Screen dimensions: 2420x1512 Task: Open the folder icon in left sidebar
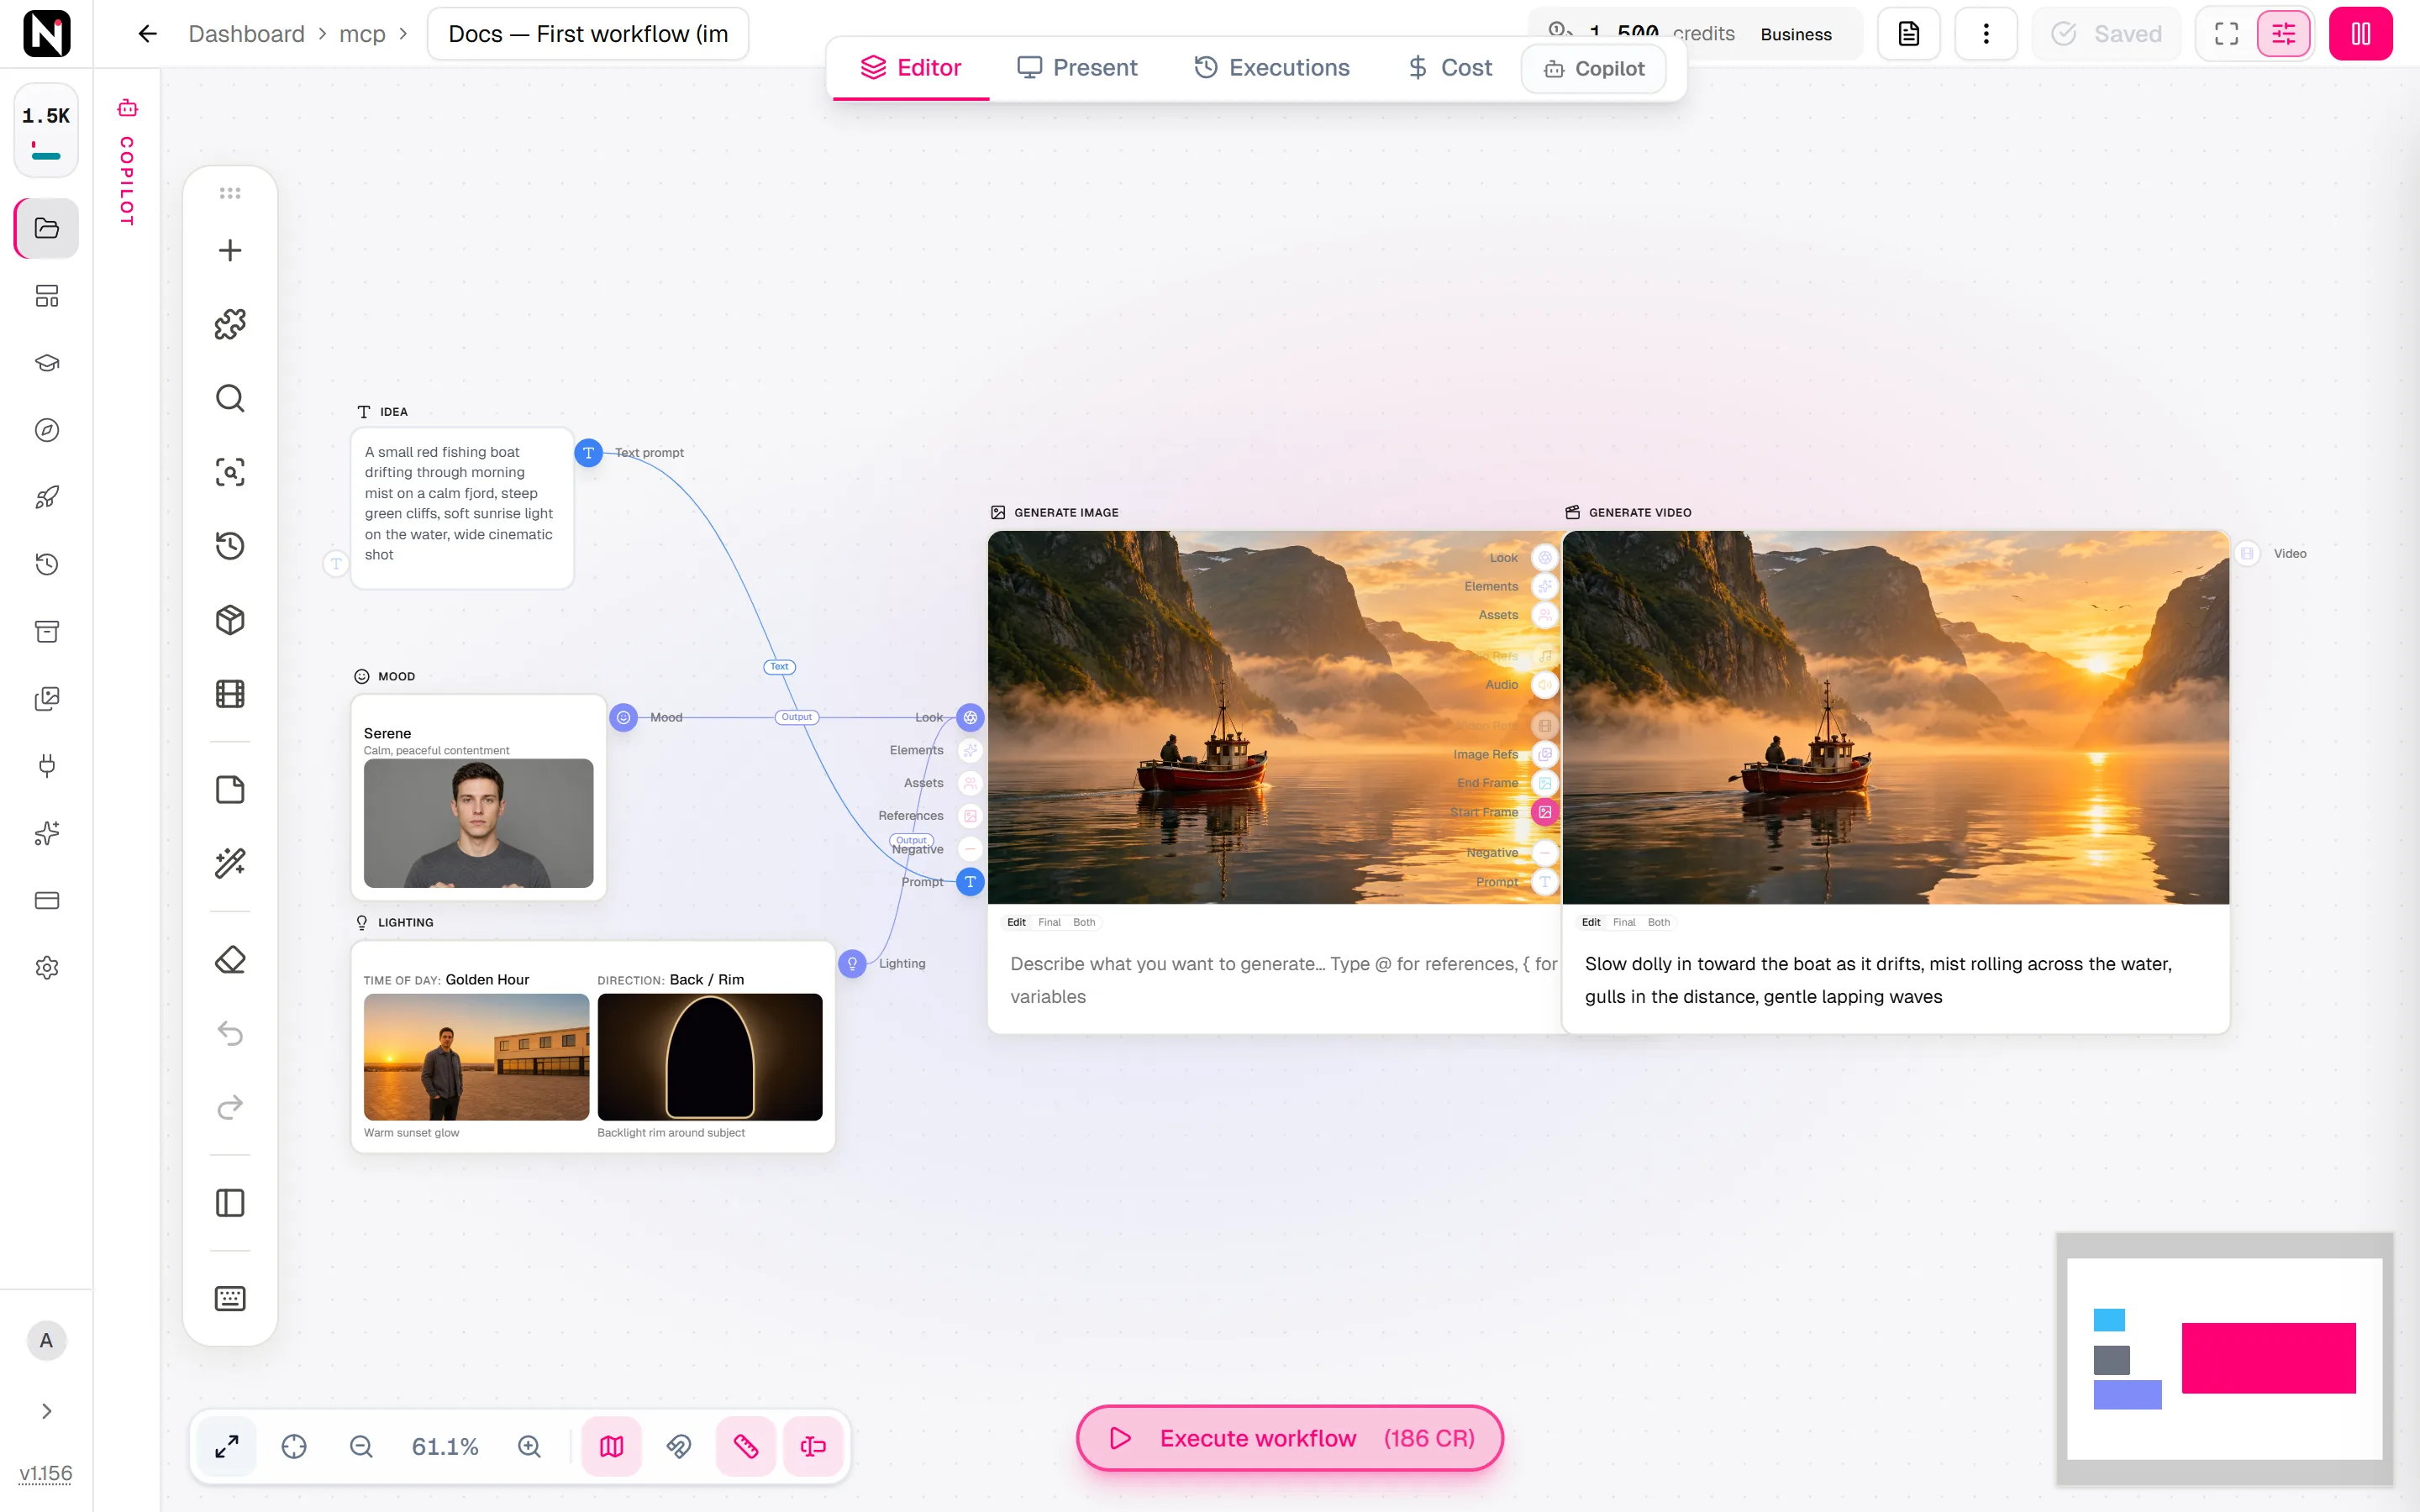tap(47, 228)
